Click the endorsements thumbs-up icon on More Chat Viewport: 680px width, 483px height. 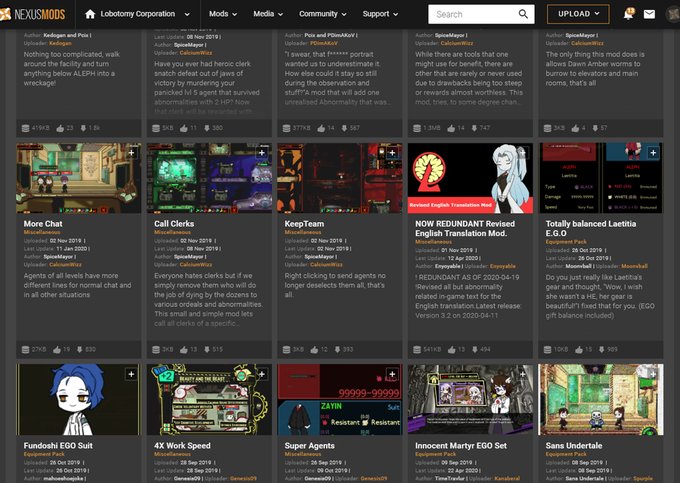pyautogui.click(x=57, y=349)
